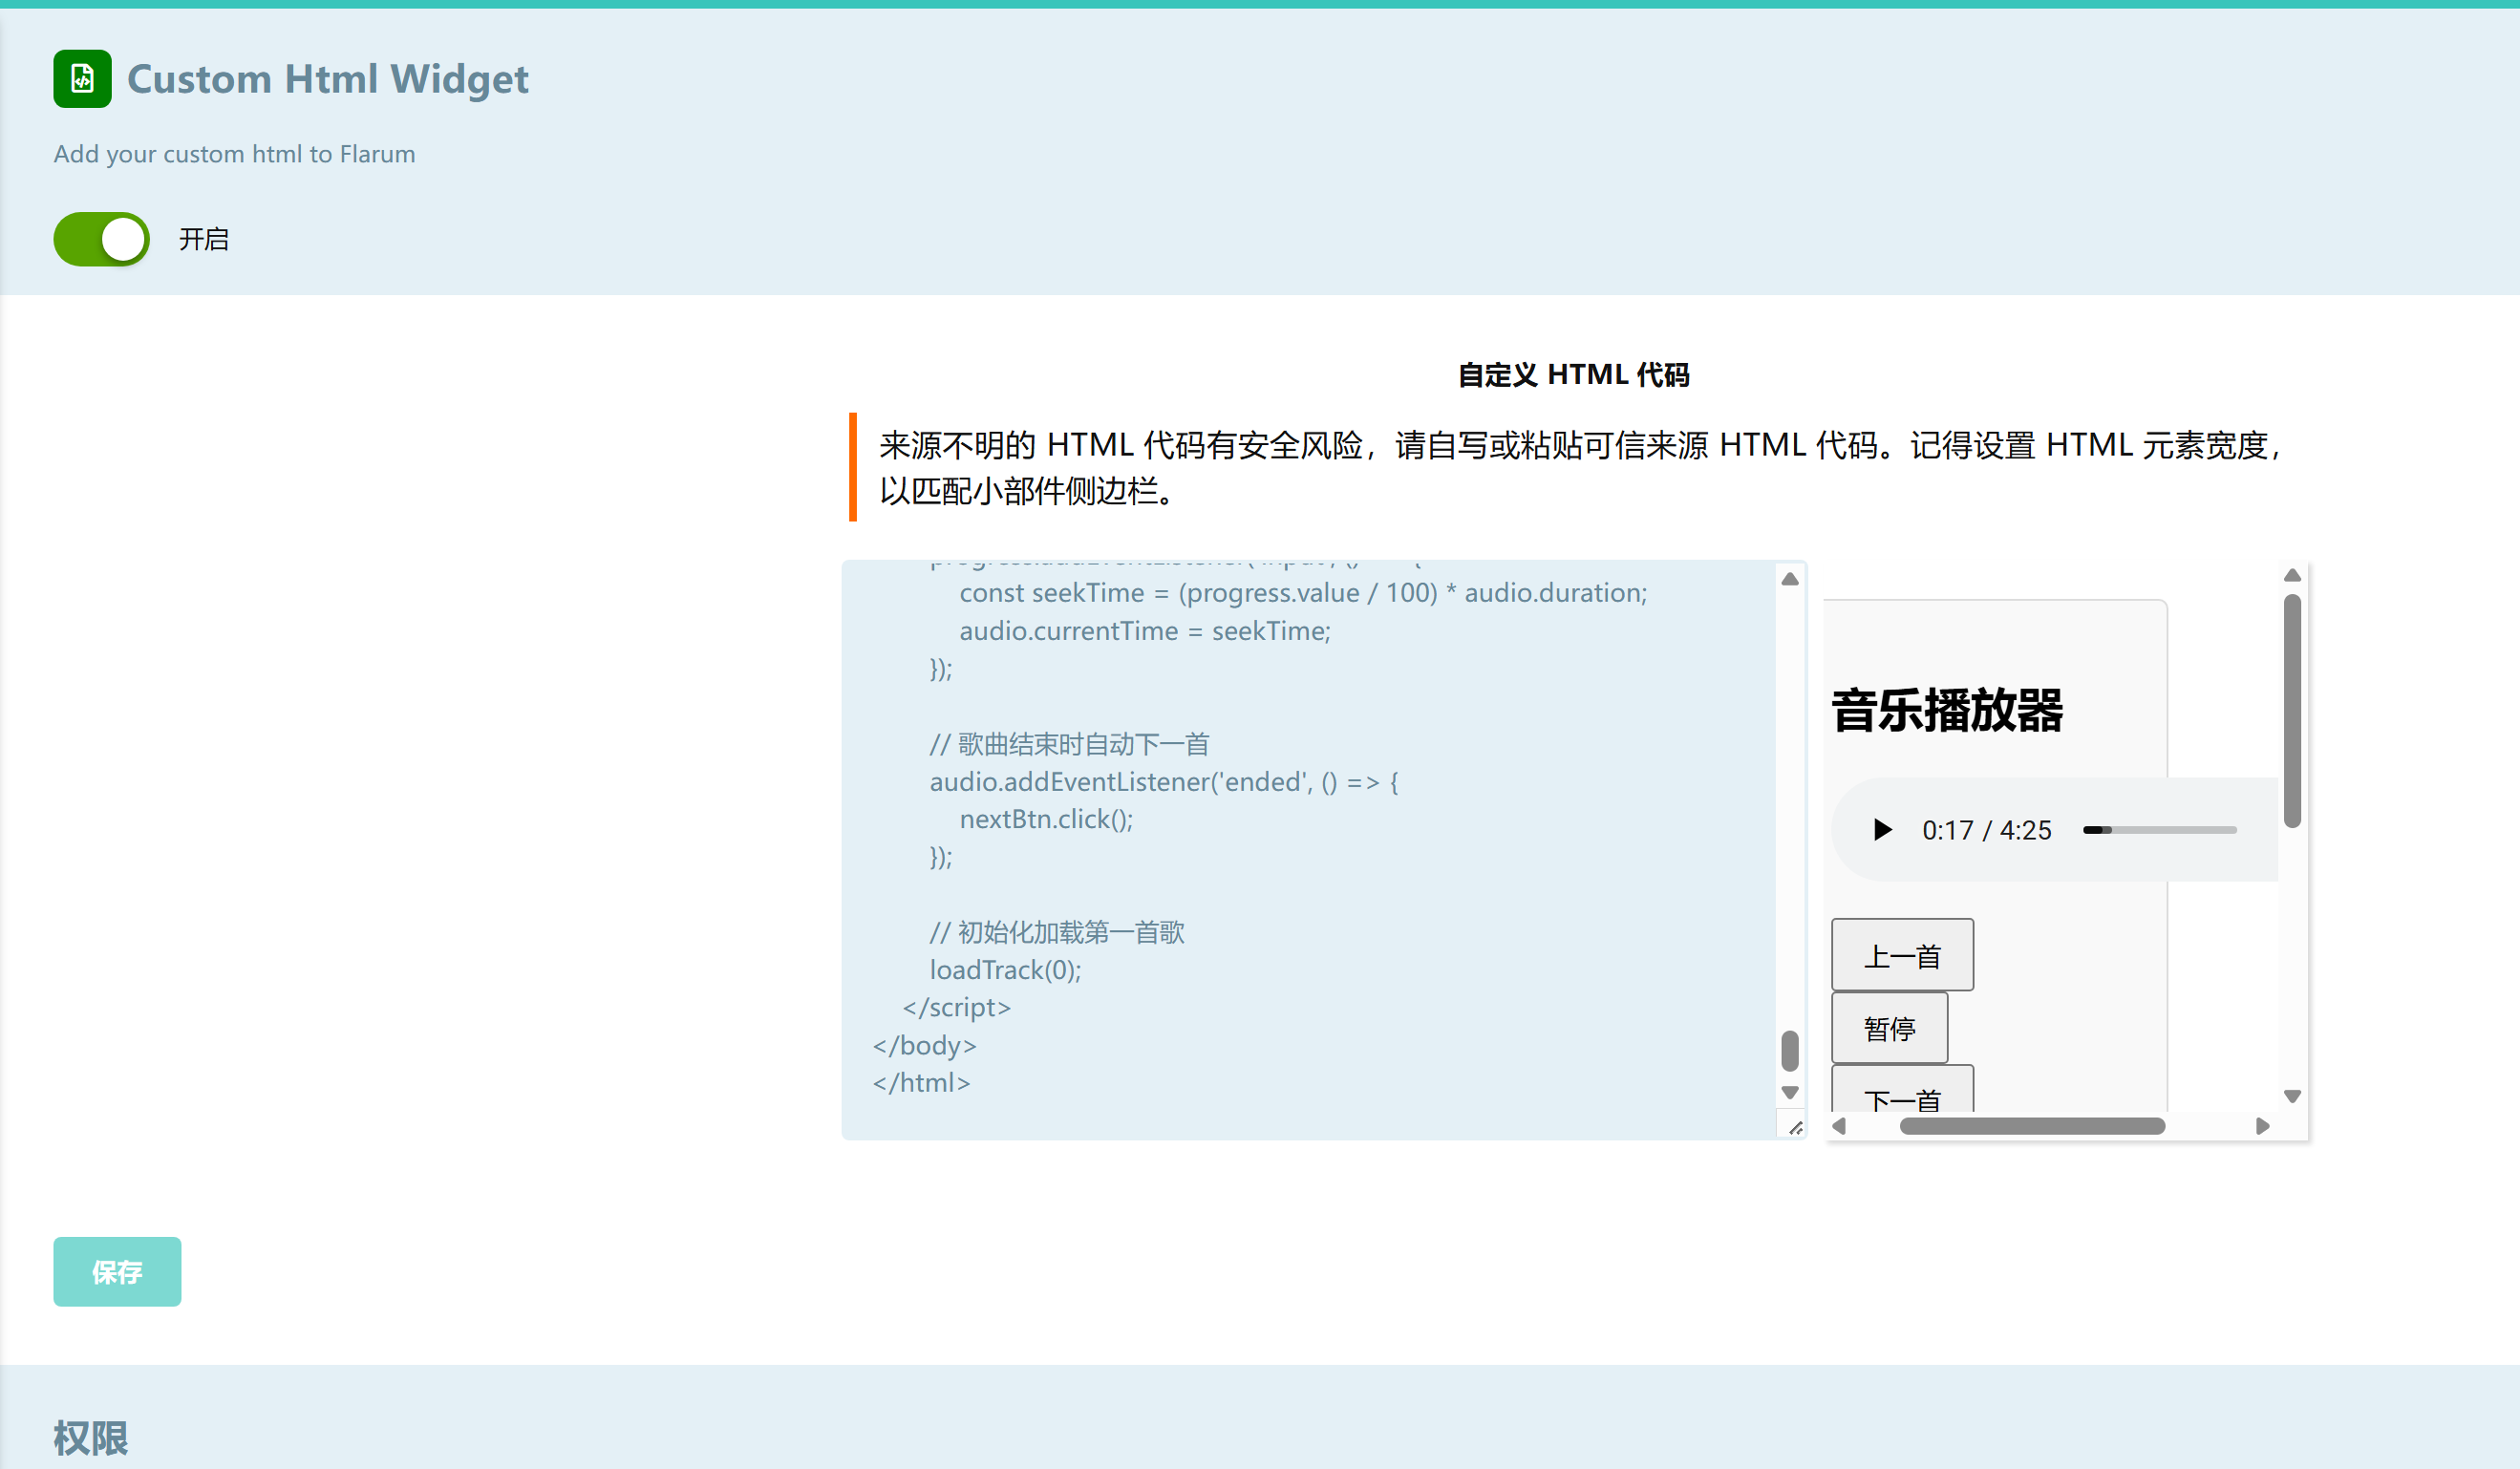Click the preview's horizontal scrollbar thumb
Screen dimensions: 2520x1469
[2032, 1126]
